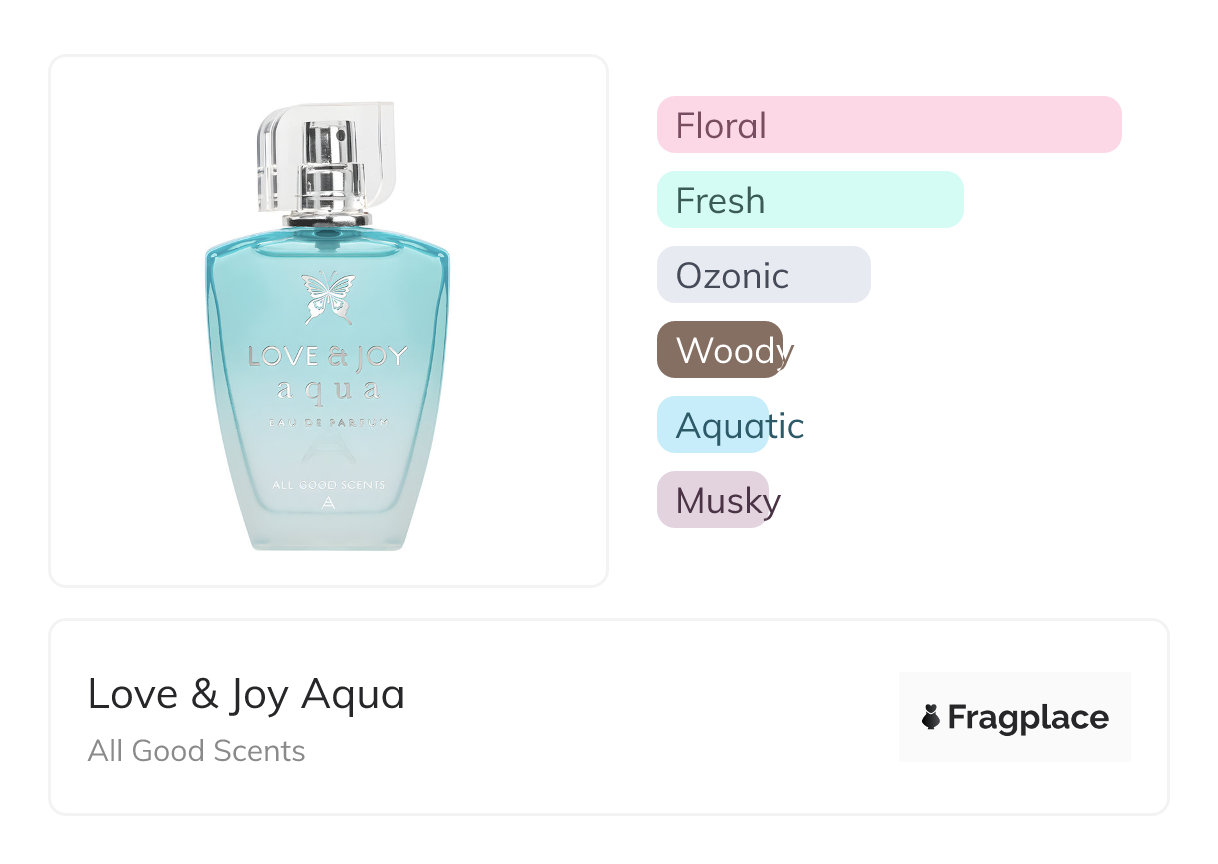Click 'ALL GOOD SCENTS' printed on the bottle
1218x864 pixels.
[x=328, y=485]
